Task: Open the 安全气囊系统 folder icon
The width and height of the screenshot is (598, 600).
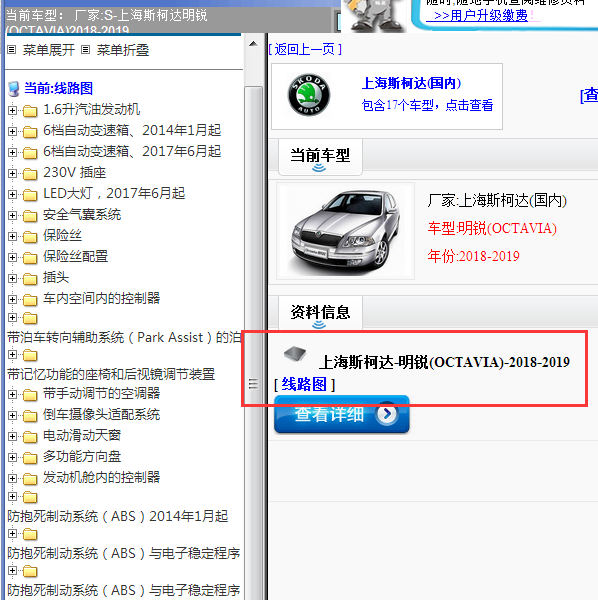Action: coord(30,216)
